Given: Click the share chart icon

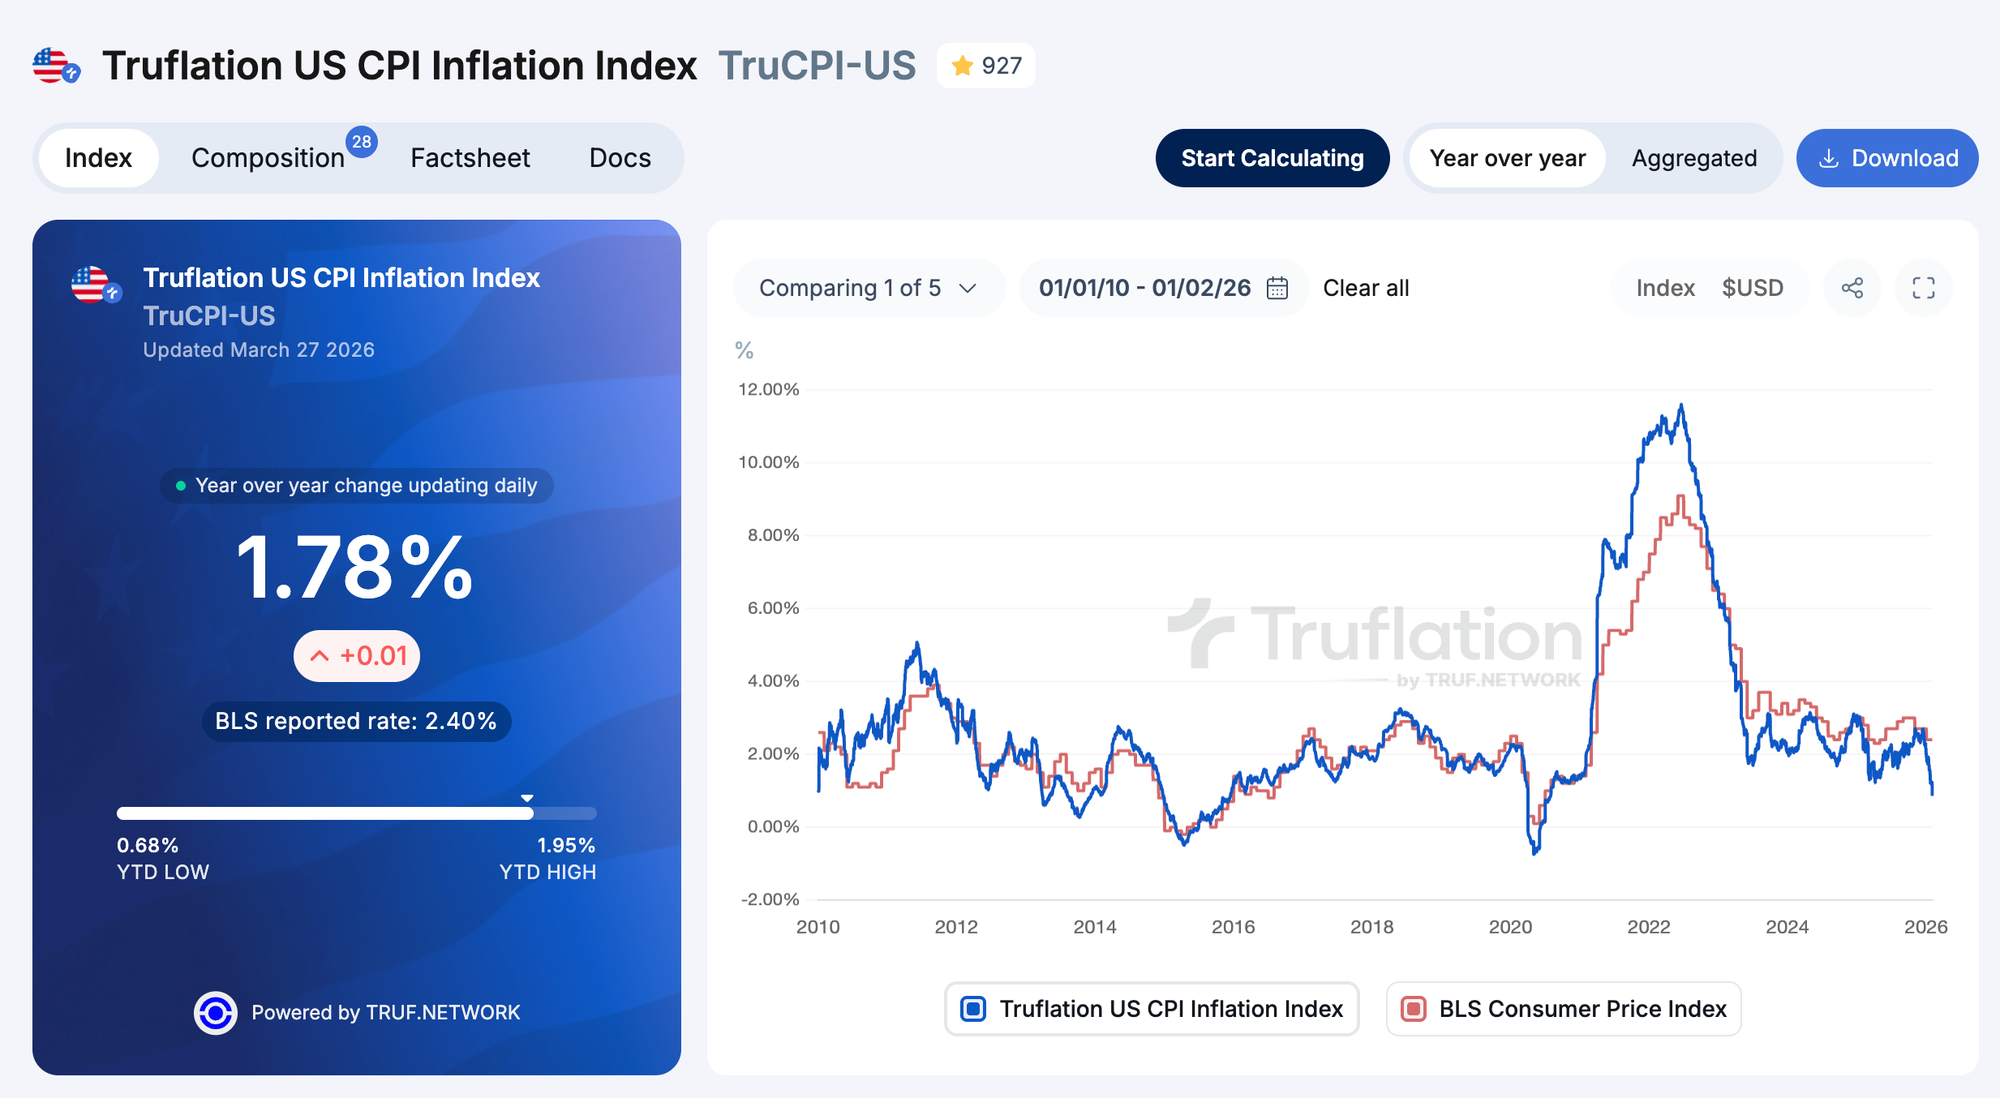Looking at the screenshot, I should pyautogui.click(x=1852, y=288).
